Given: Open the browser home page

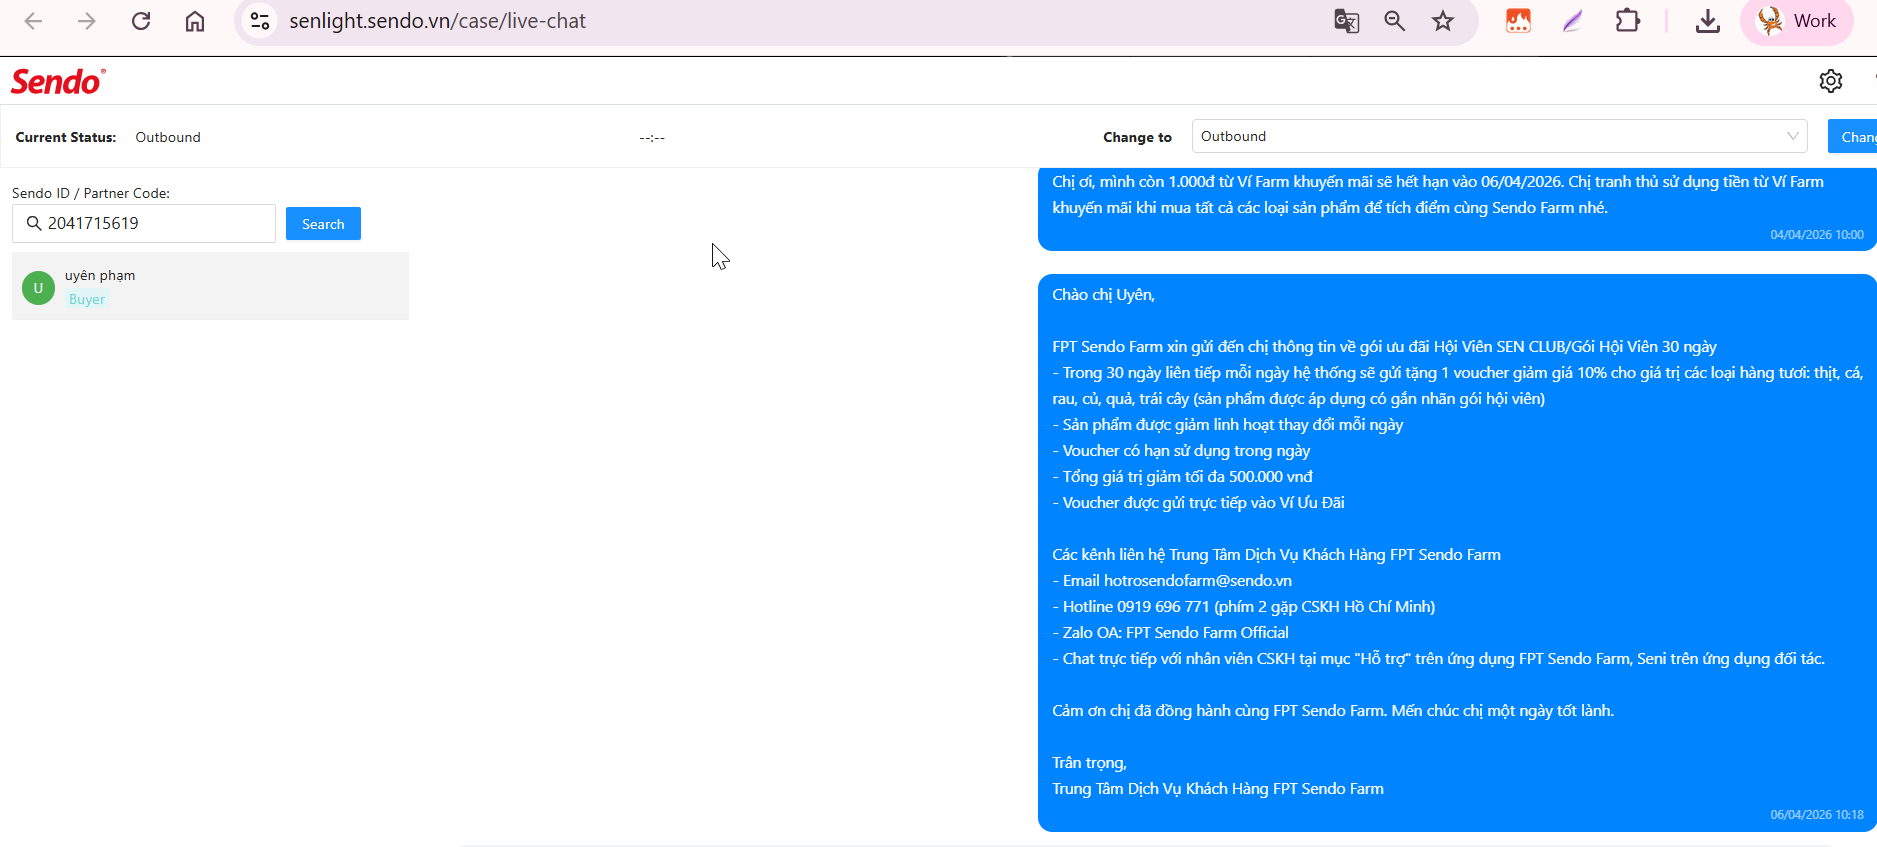Looking at the screenshot, I should click(x=195, y=21).
